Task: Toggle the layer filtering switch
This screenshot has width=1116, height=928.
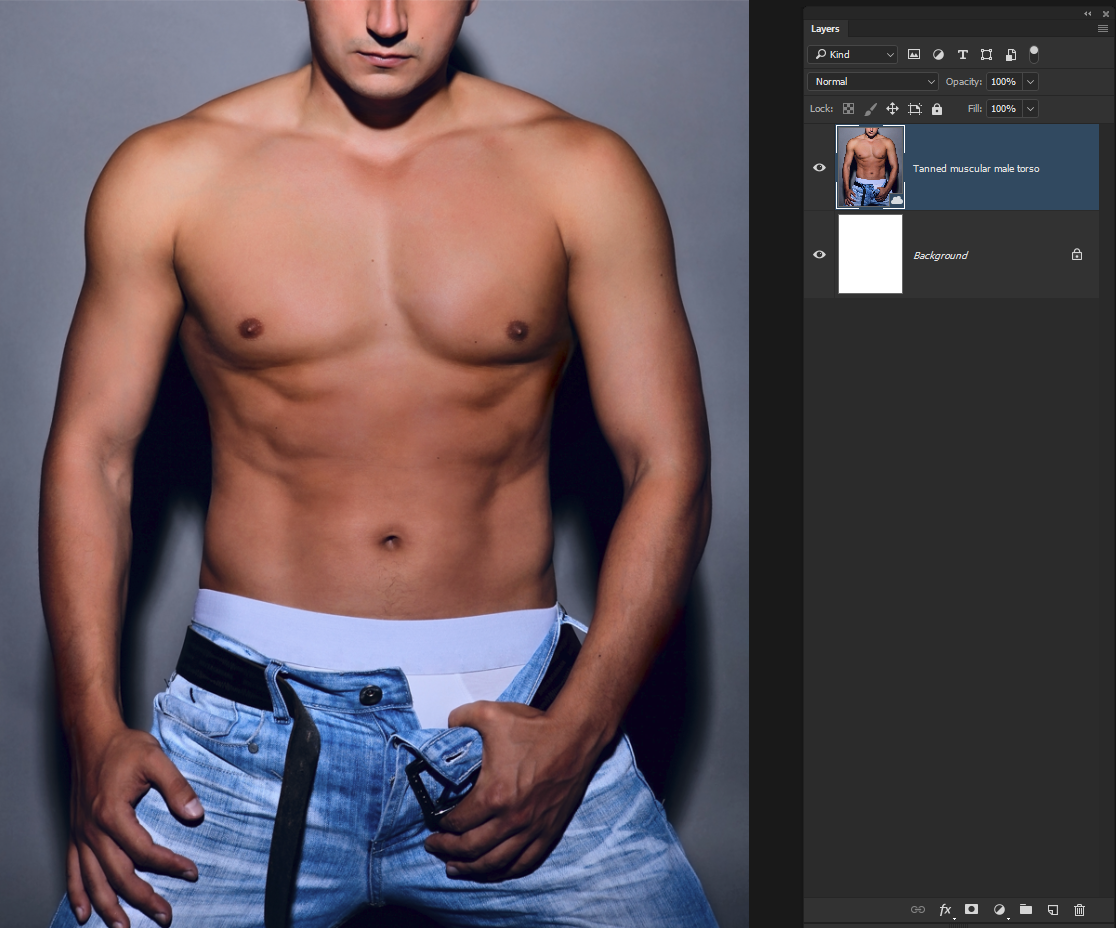Action: [1034, 54]
